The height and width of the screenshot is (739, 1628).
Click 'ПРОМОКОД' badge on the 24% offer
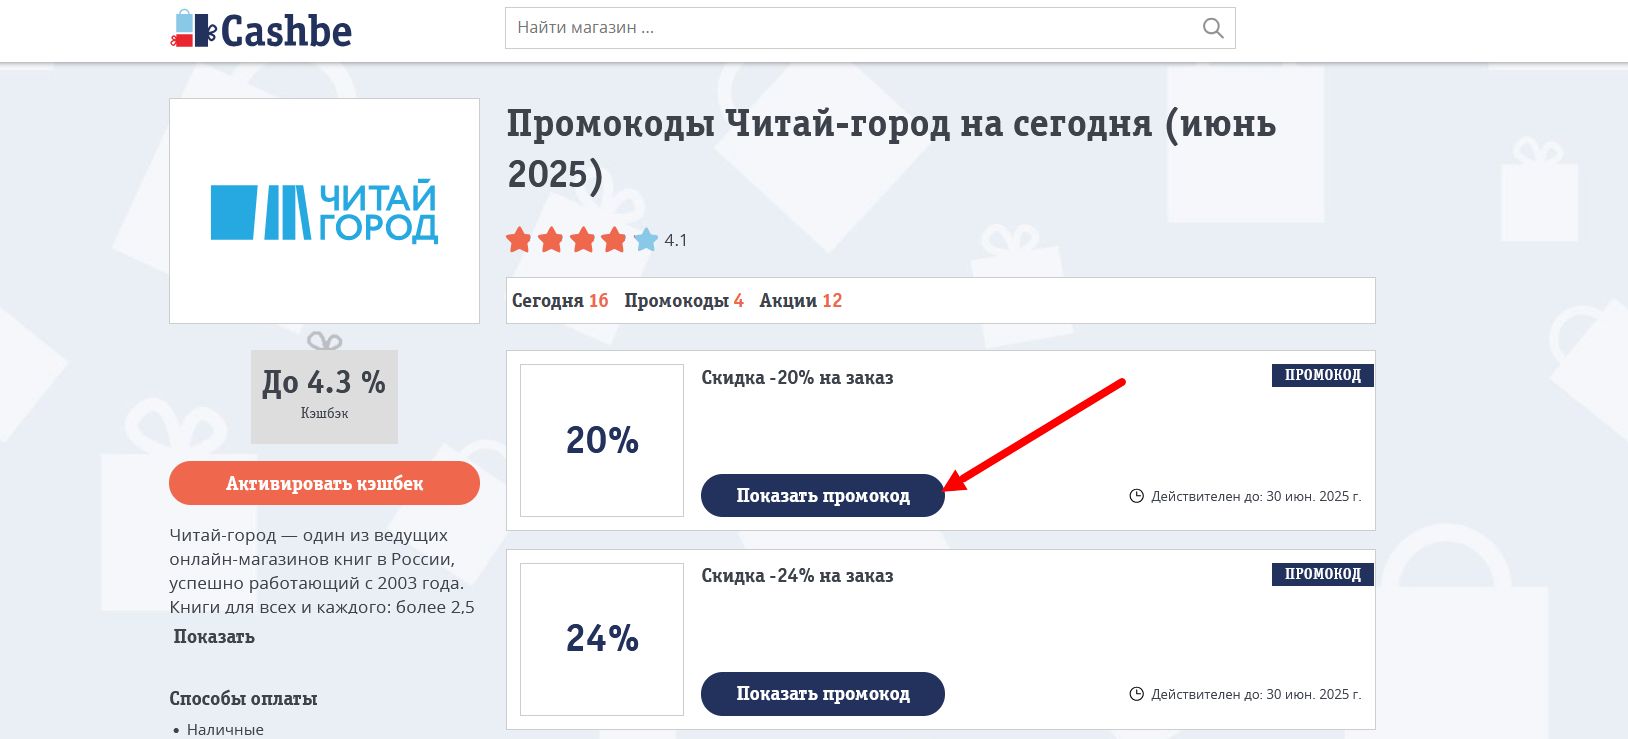pos(1323,573)
